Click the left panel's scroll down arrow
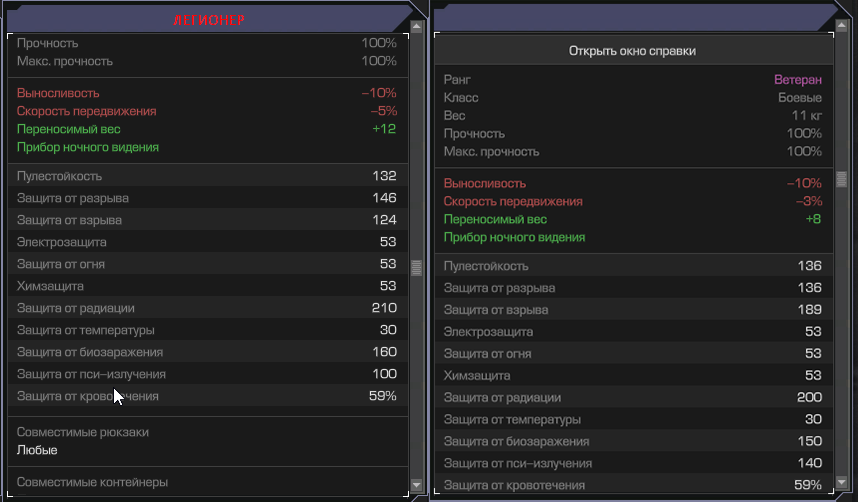858x502 pixels. 418,485
